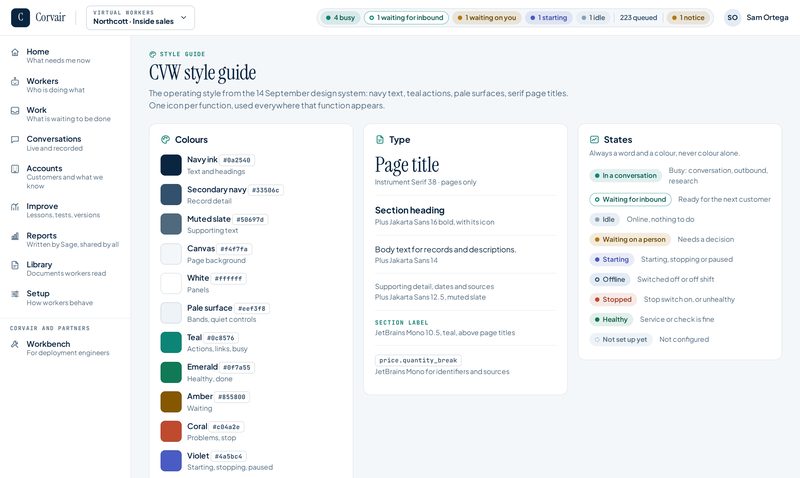Click the chart icon beside States
This screenshot has width=800, height=478.
pyautogui.click(x=594, y=139)
